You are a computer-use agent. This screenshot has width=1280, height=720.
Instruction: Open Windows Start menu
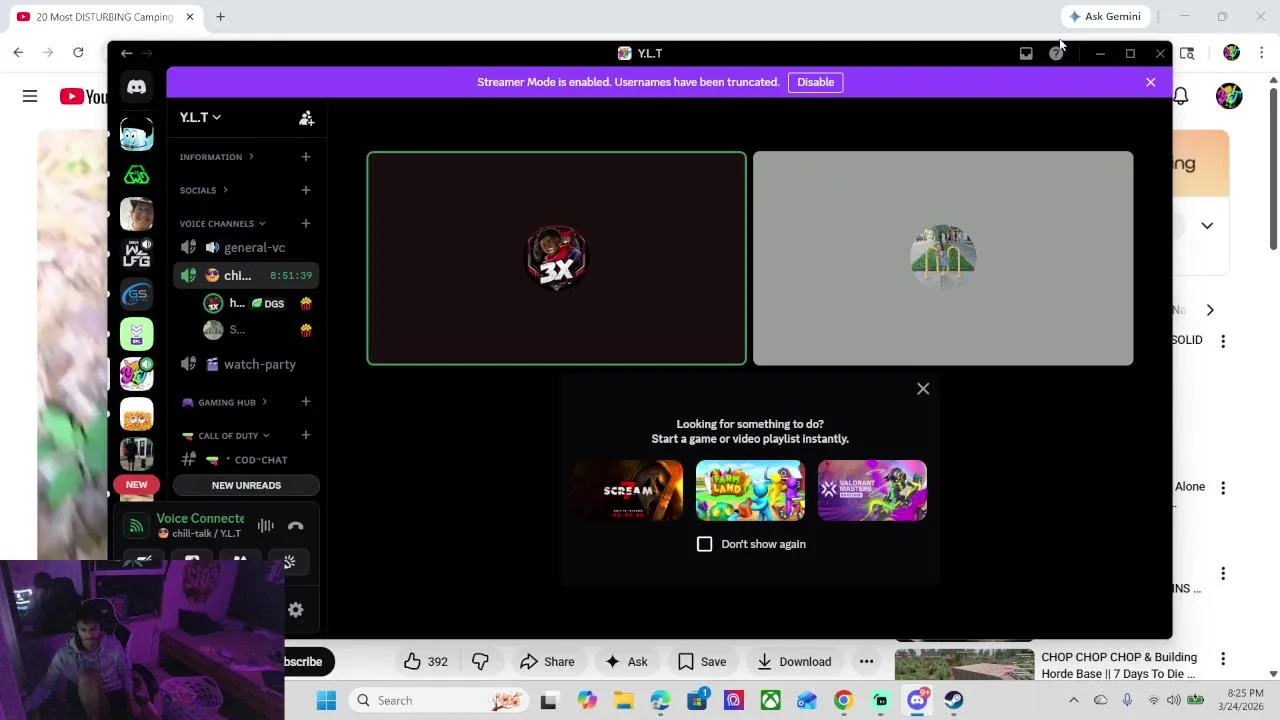click(326, 700)
